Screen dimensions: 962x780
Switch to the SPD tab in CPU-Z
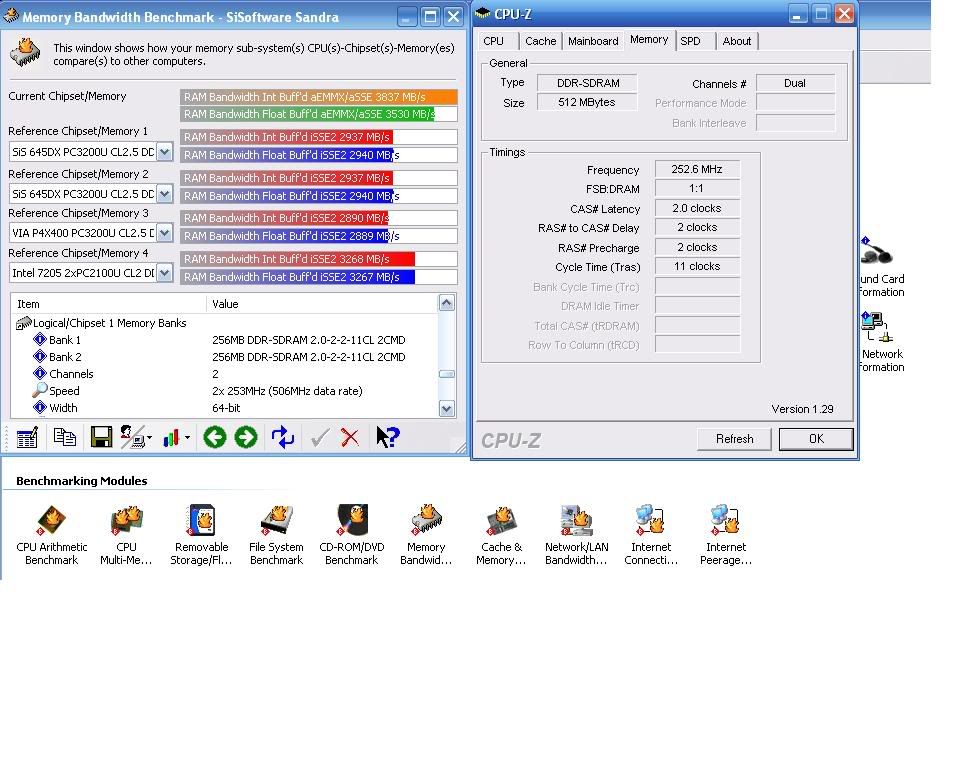[690, 41]
